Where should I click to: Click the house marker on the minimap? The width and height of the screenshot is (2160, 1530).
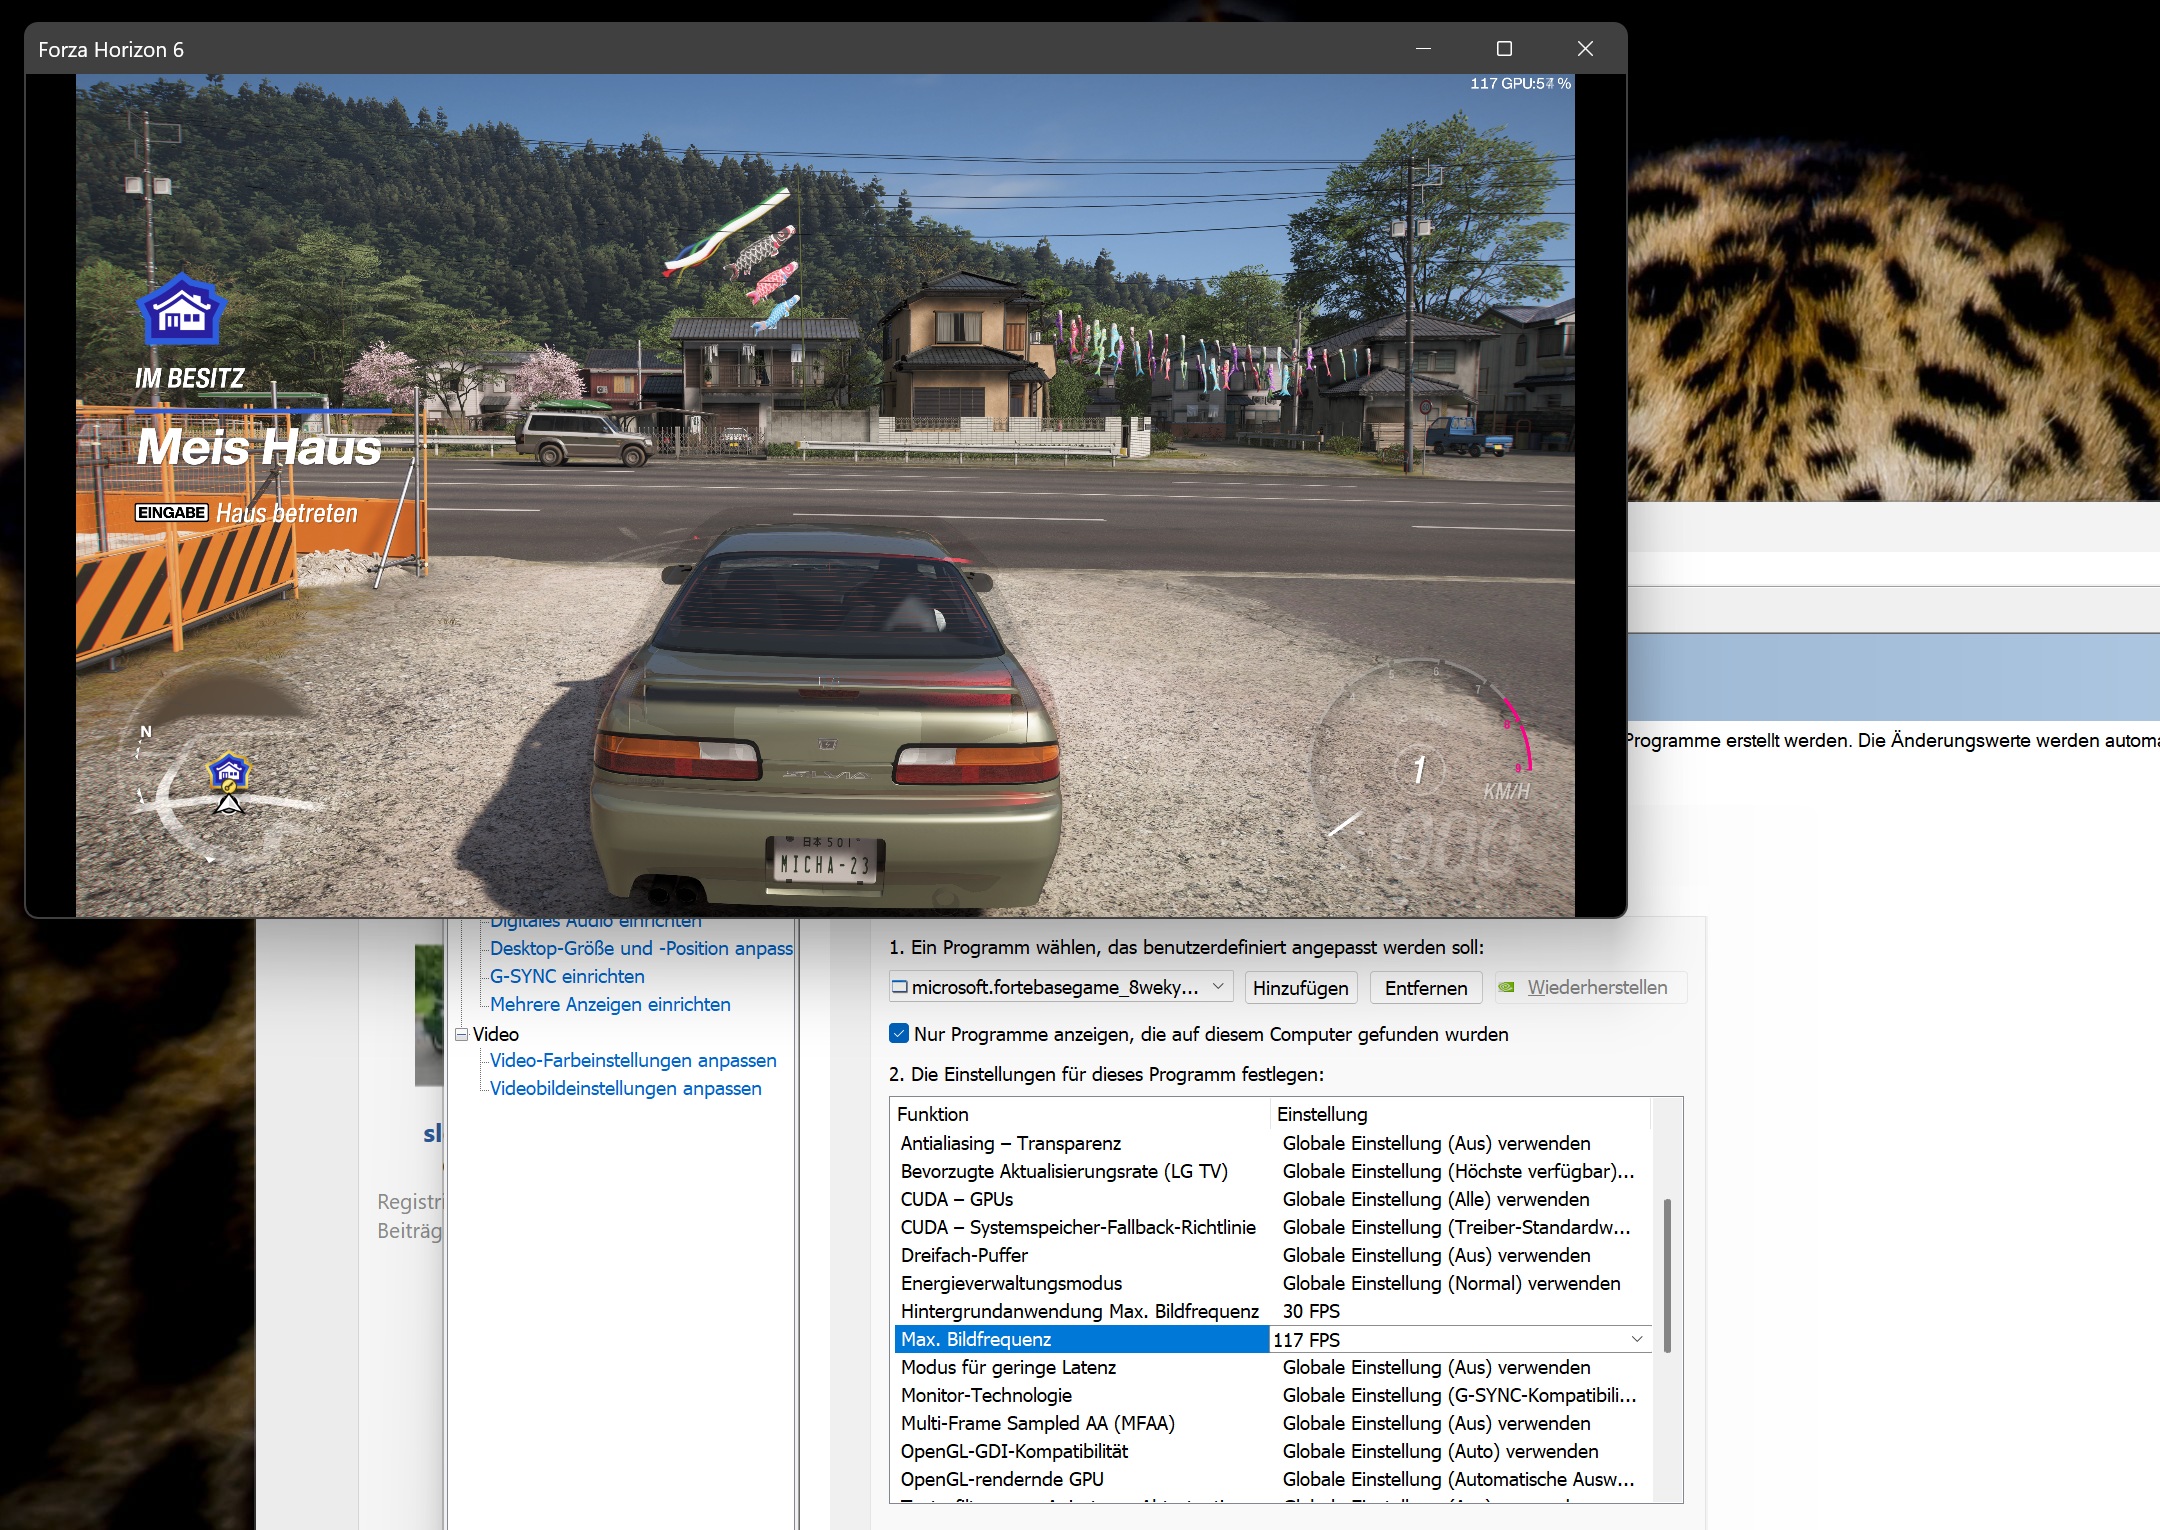click(229, 772)
